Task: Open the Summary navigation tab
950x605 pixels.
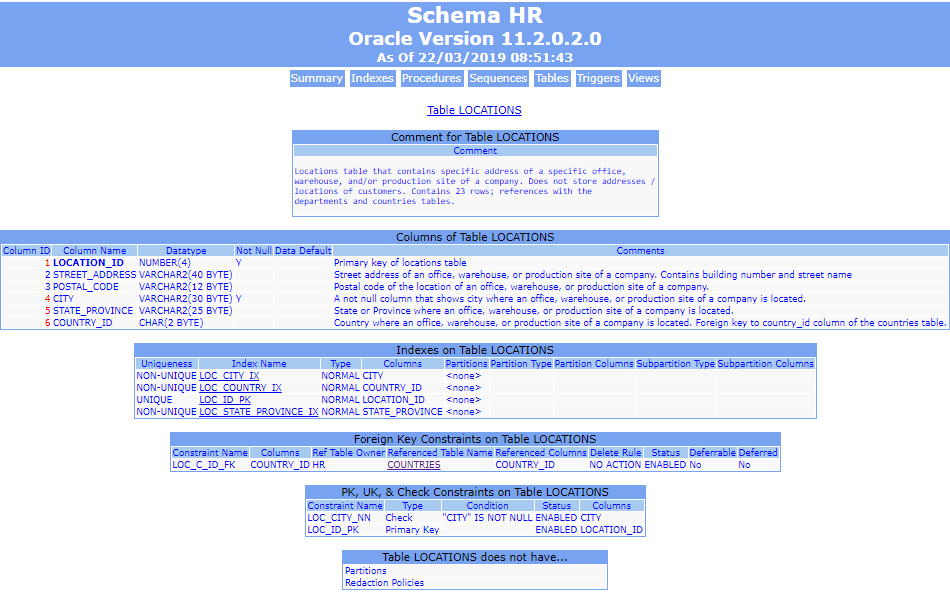Action: 316,78
